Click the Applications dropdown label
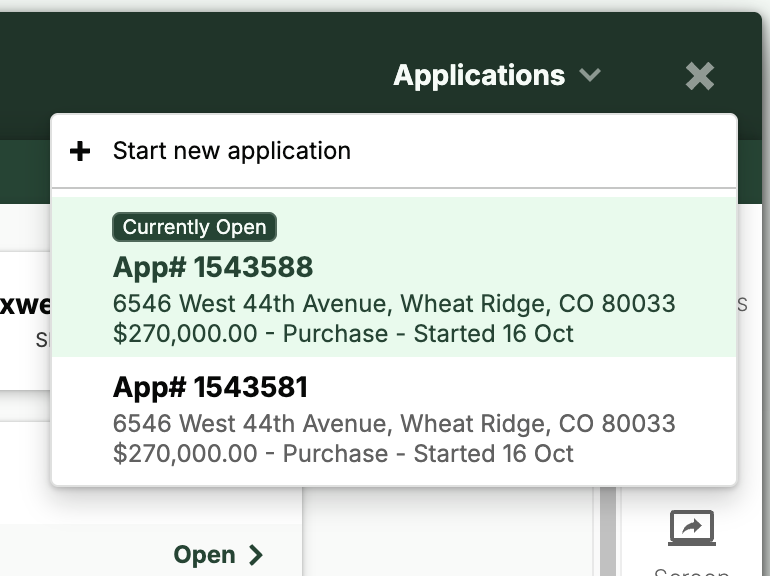 point(479,76)
